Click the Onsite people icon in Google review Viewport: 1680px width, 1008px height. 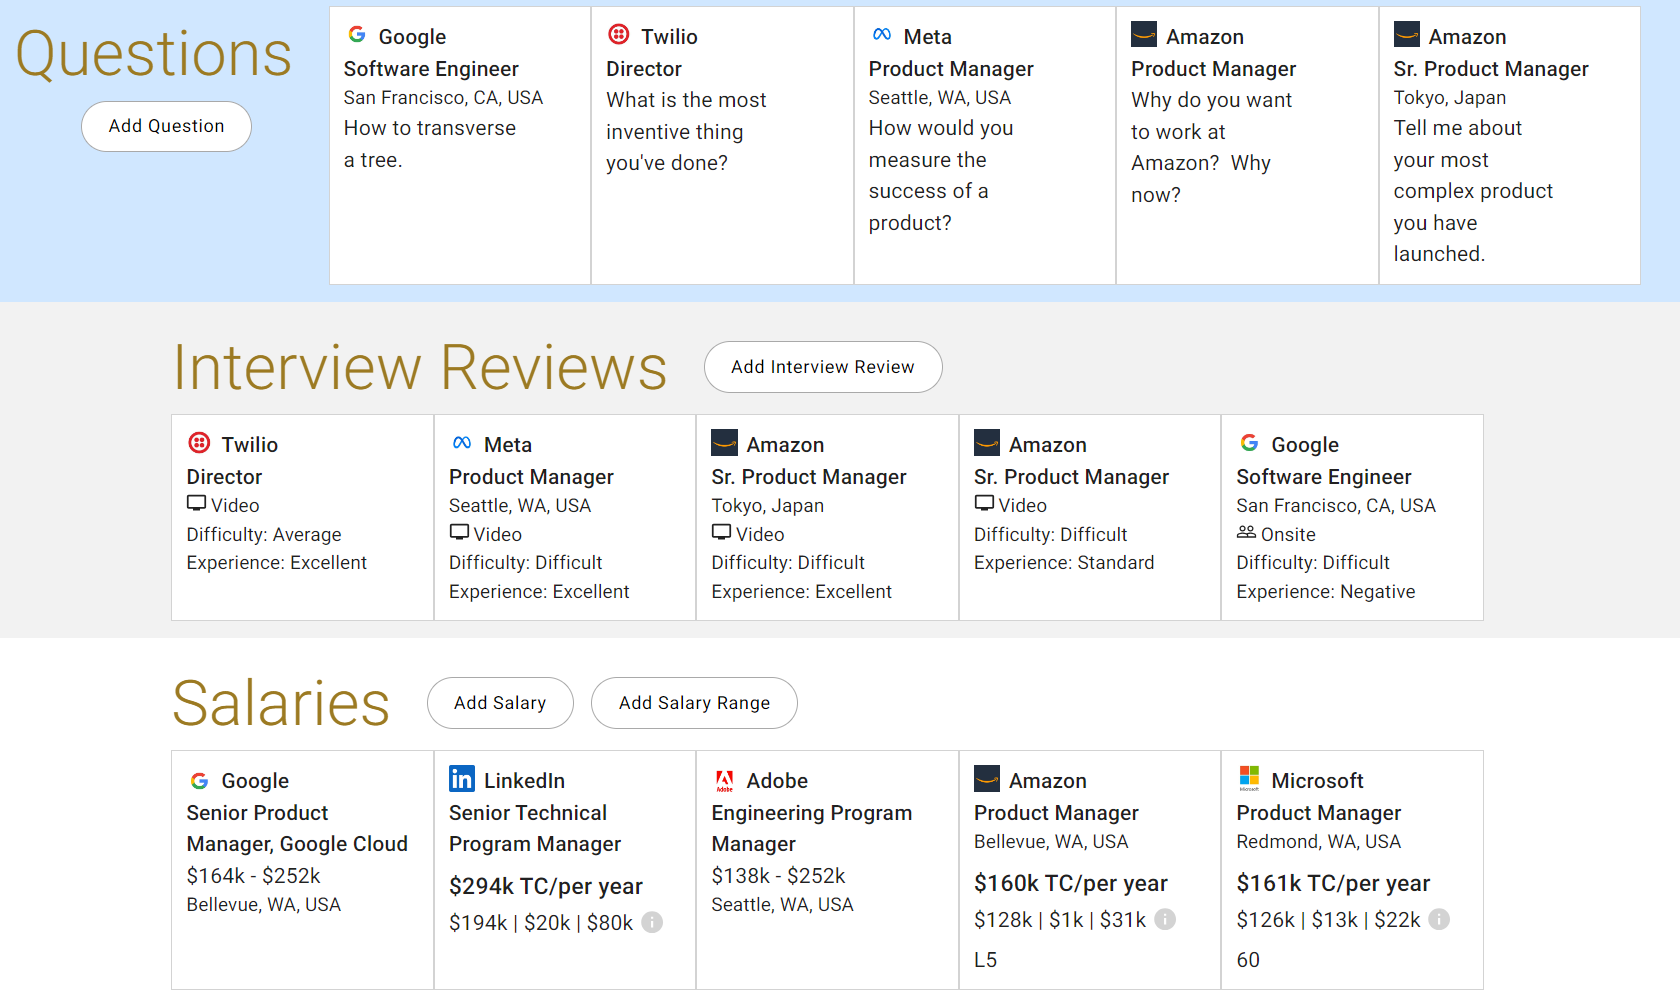1246,533
